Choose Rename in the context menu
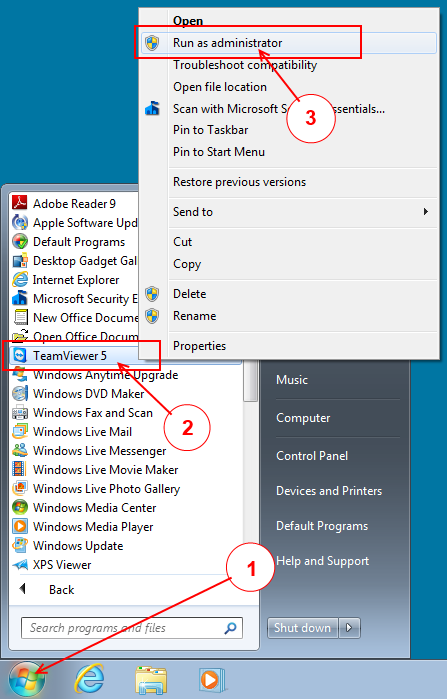 point(194,316)
